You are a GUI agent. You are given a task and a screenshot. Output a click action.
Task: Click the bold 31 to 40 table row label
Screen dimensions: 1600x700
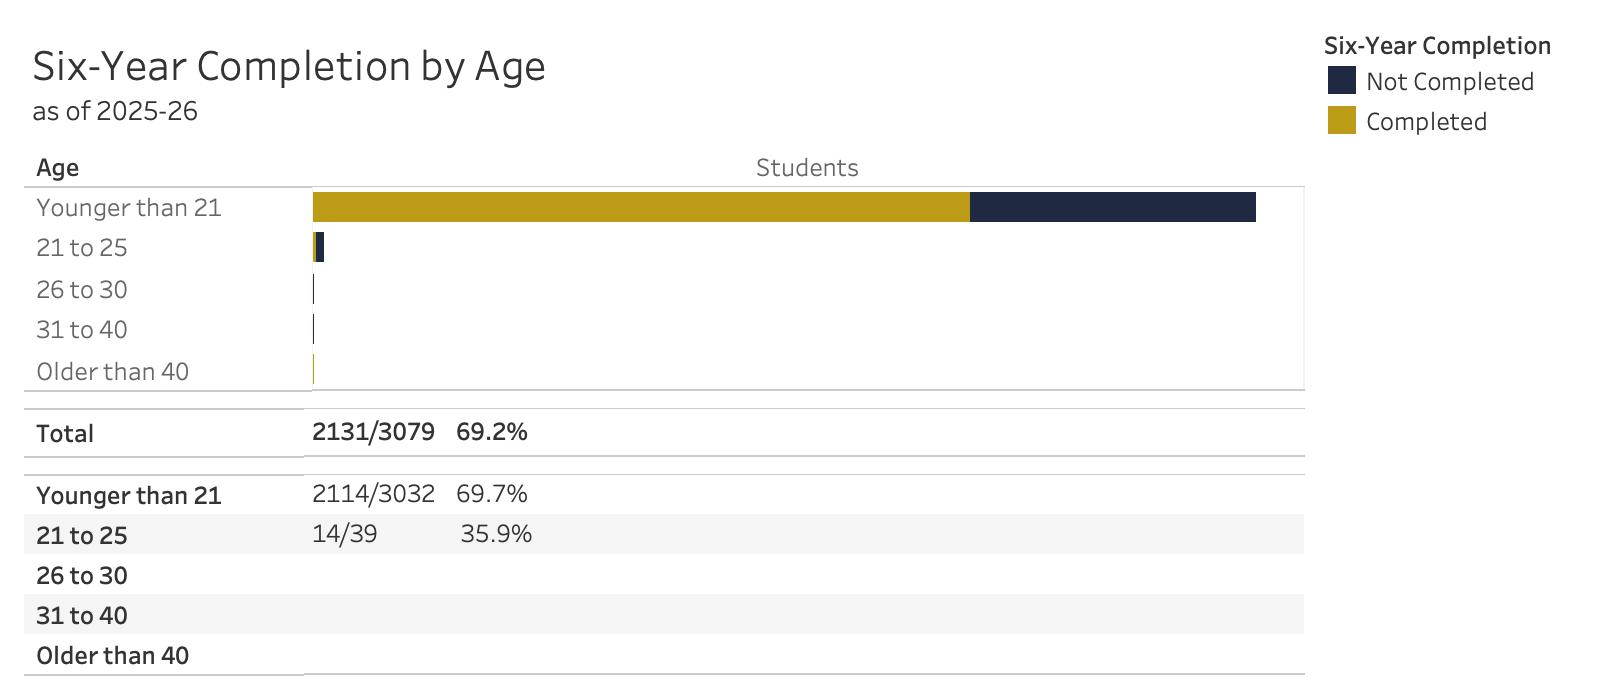click(82, 616)
